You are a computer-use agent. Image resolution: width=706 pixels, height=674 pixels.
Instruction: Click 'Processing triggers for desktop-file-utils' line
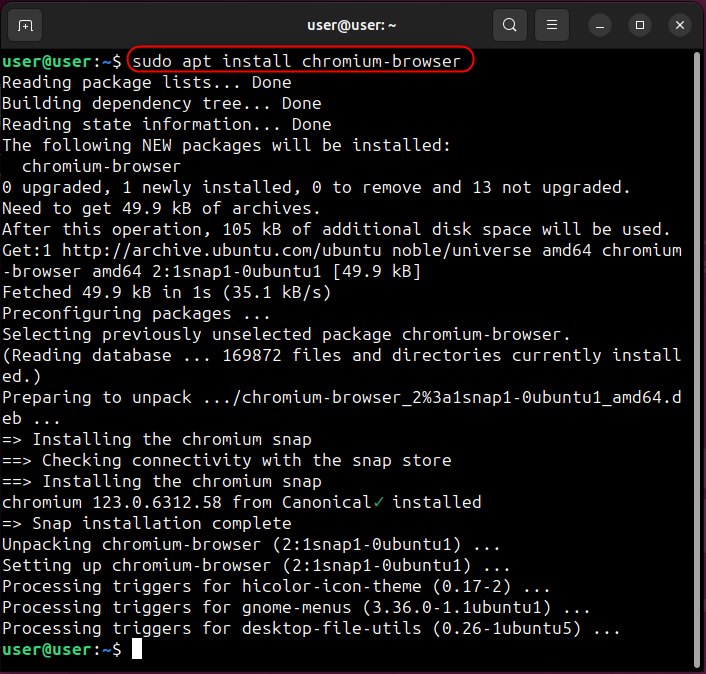[x=311, y=629]
